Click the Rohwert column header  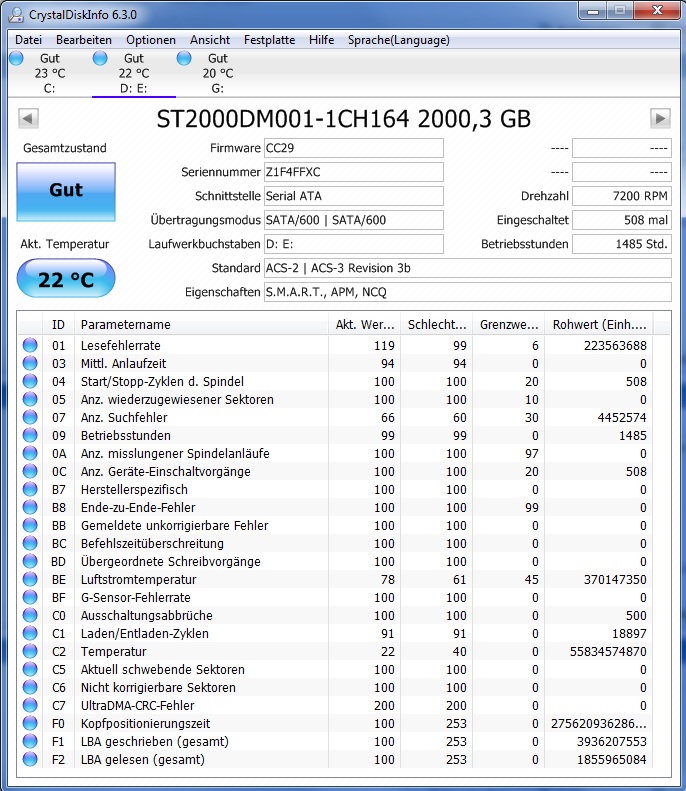pyautogui.click(x=599, y=324)
